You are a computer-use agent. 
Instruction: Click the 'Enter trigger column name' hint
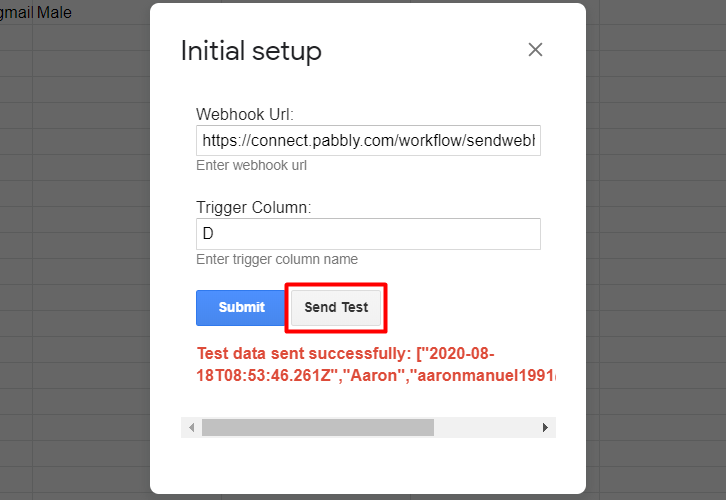click(x=277, y=259)
